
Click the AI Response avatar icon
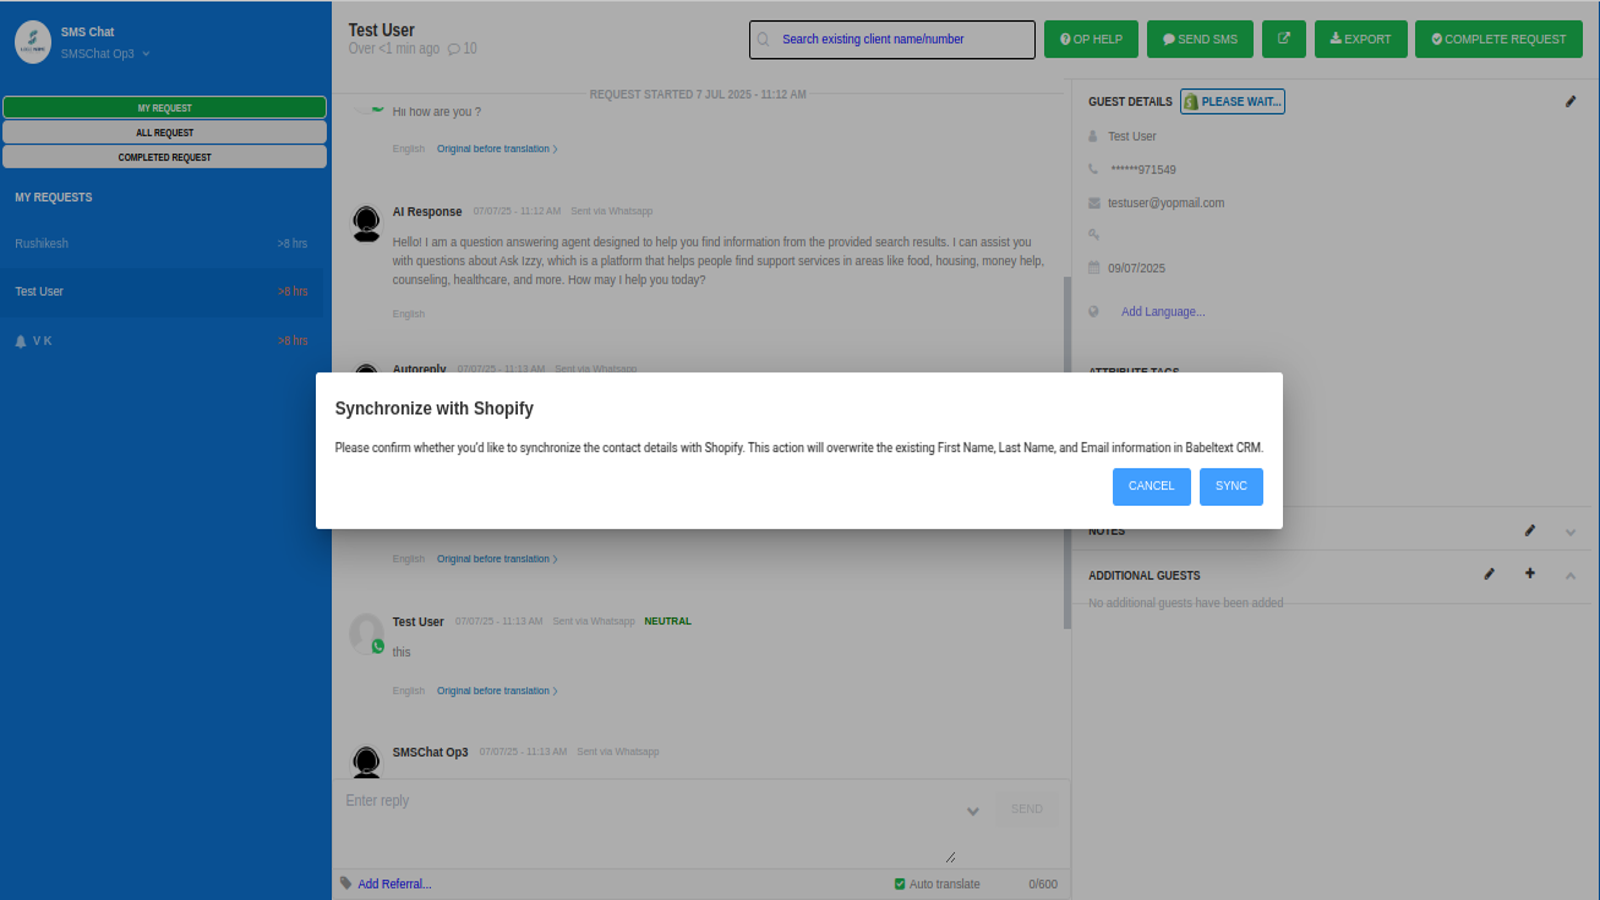click(366, 223)
